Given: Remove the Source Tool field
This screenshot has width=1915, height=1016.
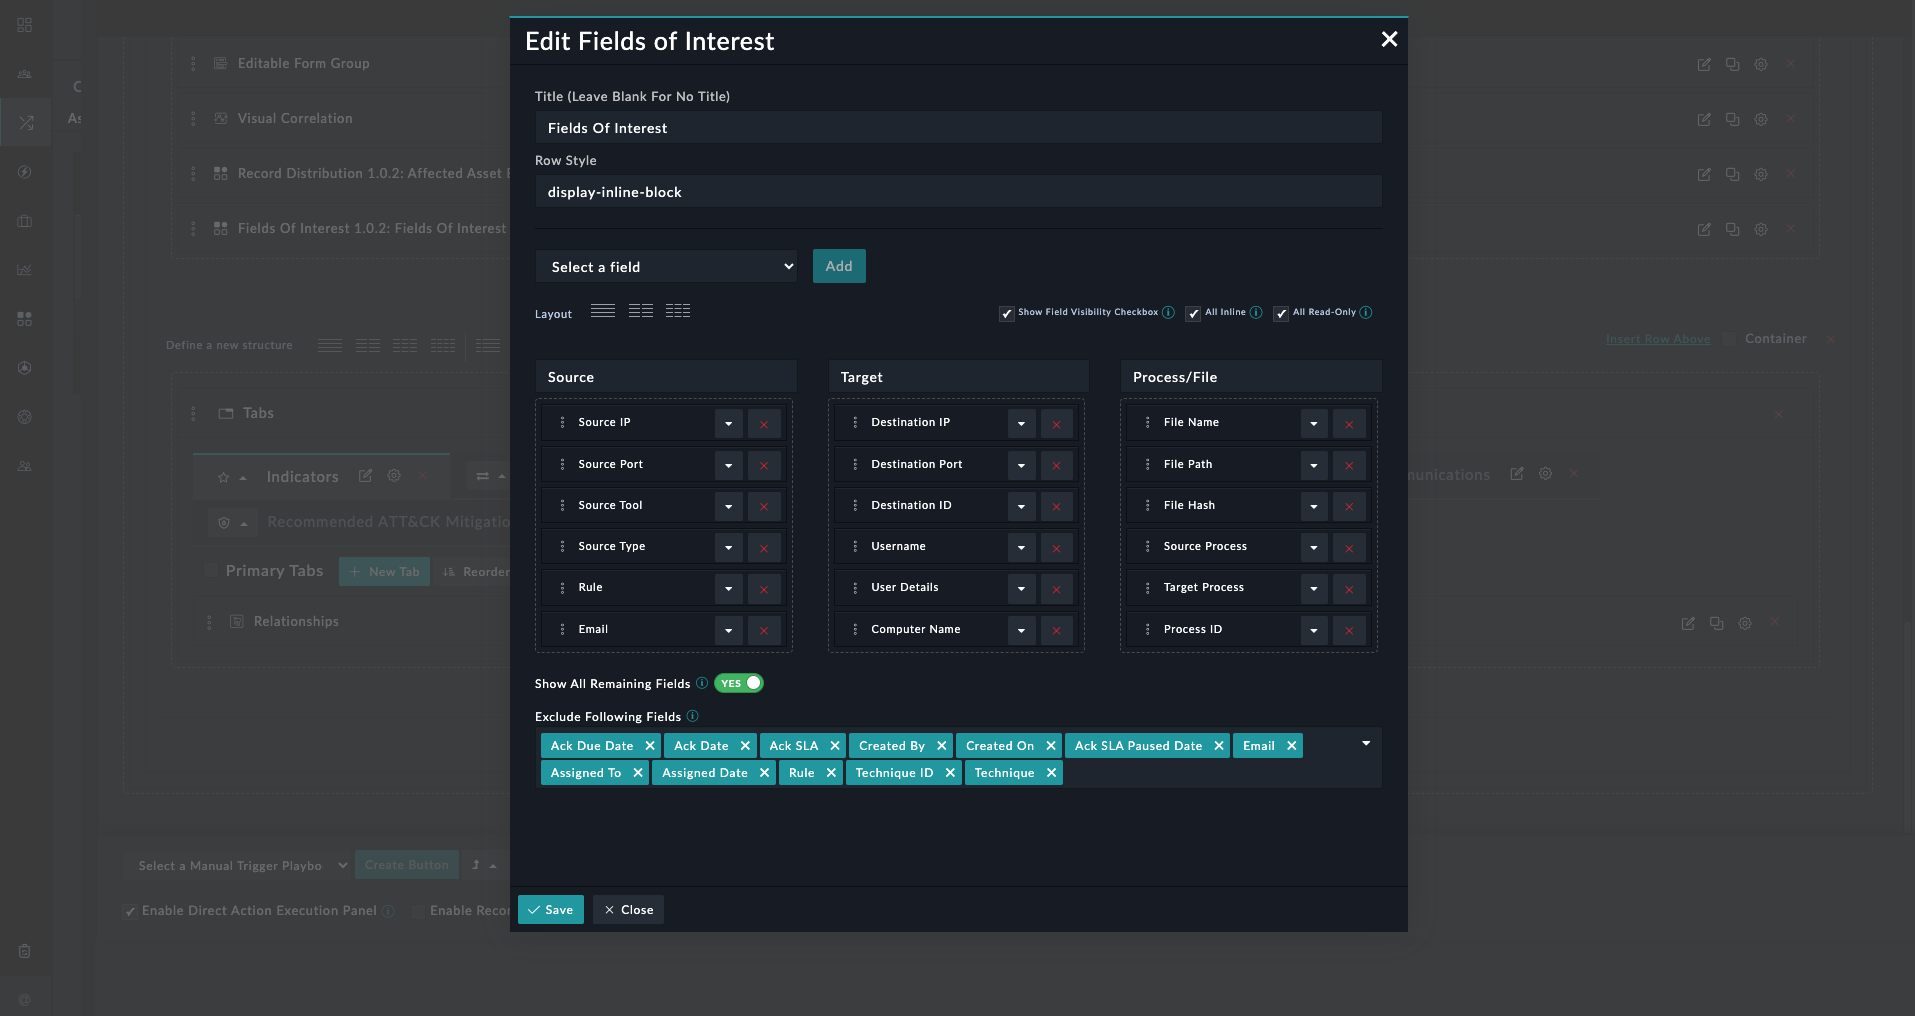Looking at the screenshot, I should pyautogui.click(x=764, y=506).
